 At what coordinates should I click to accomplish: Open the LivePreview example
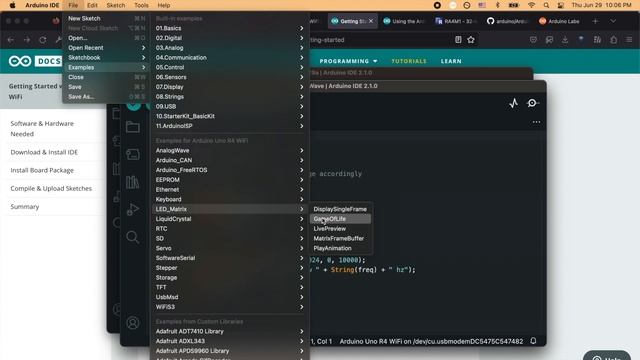pyautogui.click(x=340, y=229)
